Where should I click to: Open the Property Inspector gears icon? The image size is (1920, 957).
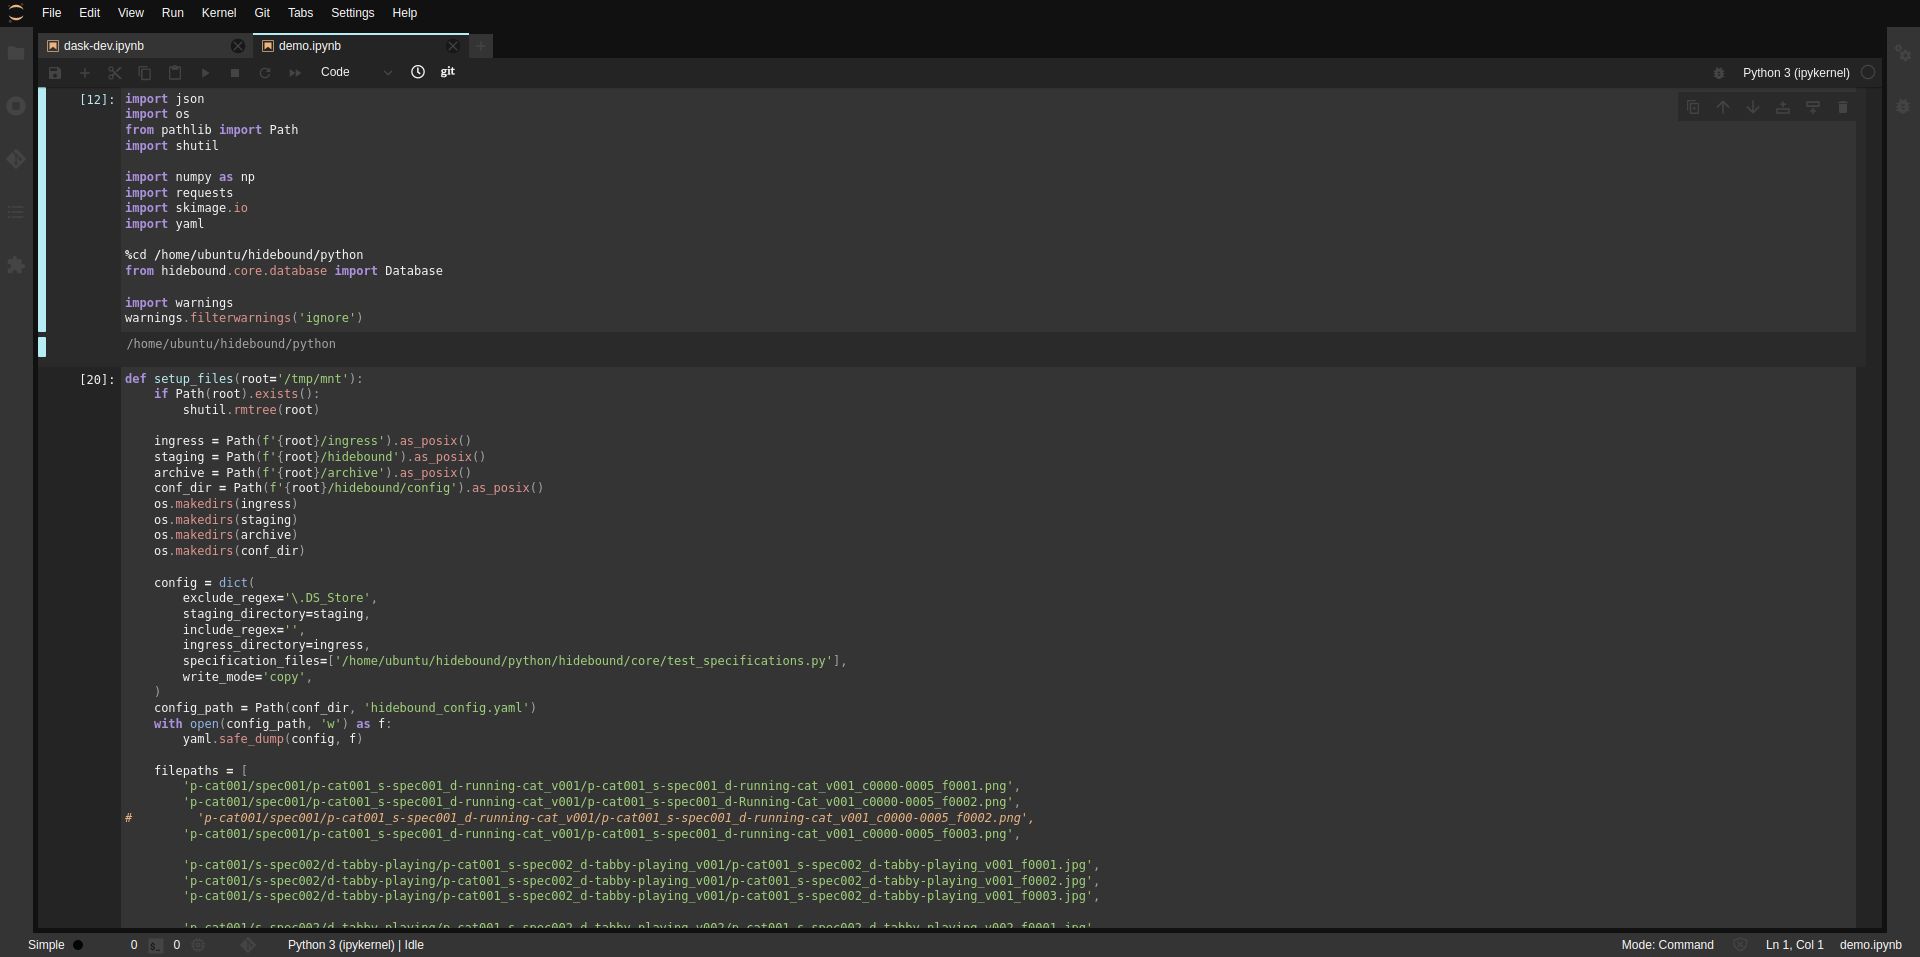[x=1903, y=53]
